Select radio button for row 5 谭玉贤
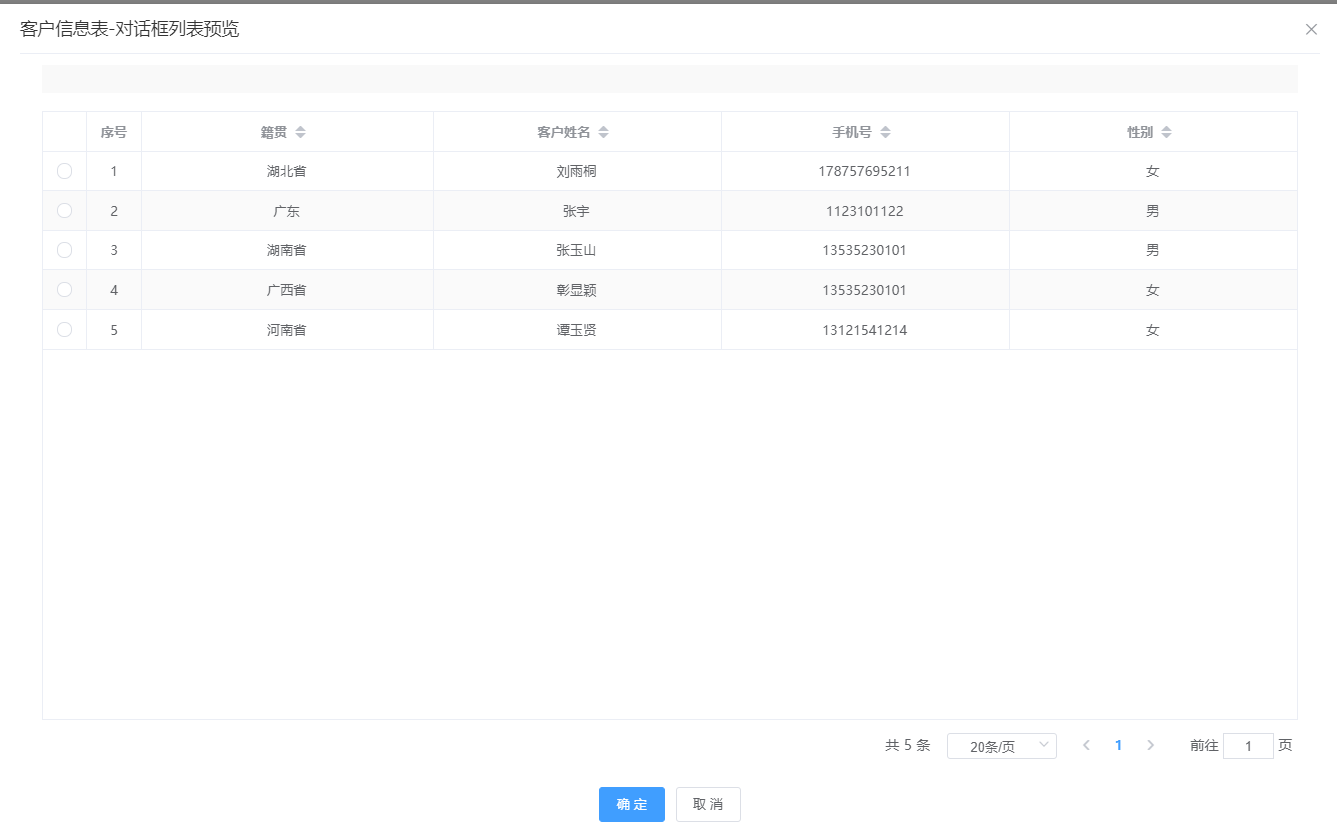Viewport: 1337px width, 837px height. click(65, 329)
